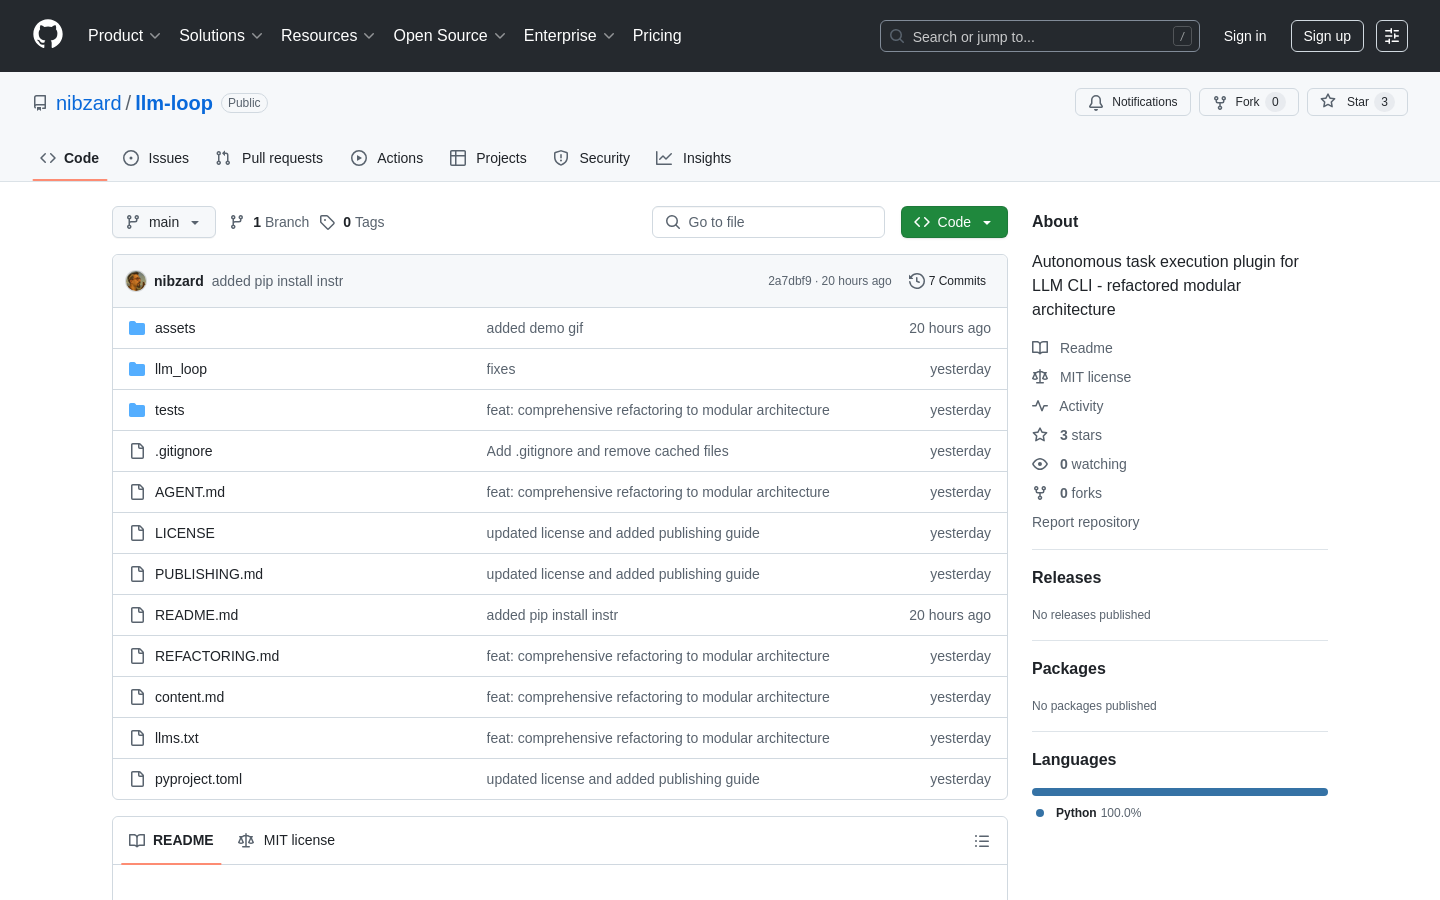Star the repository
The image size is (1440, 900).
pos(1357,102)
